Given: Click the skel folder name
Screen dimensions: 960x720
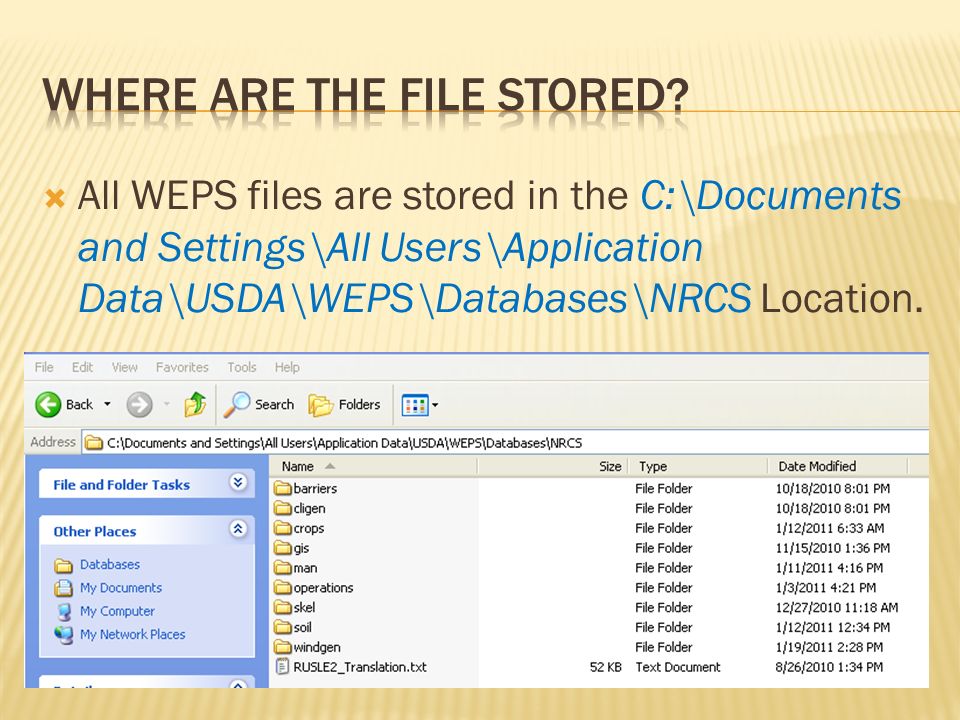Looking at the screenshot, I should click(304, 607).
